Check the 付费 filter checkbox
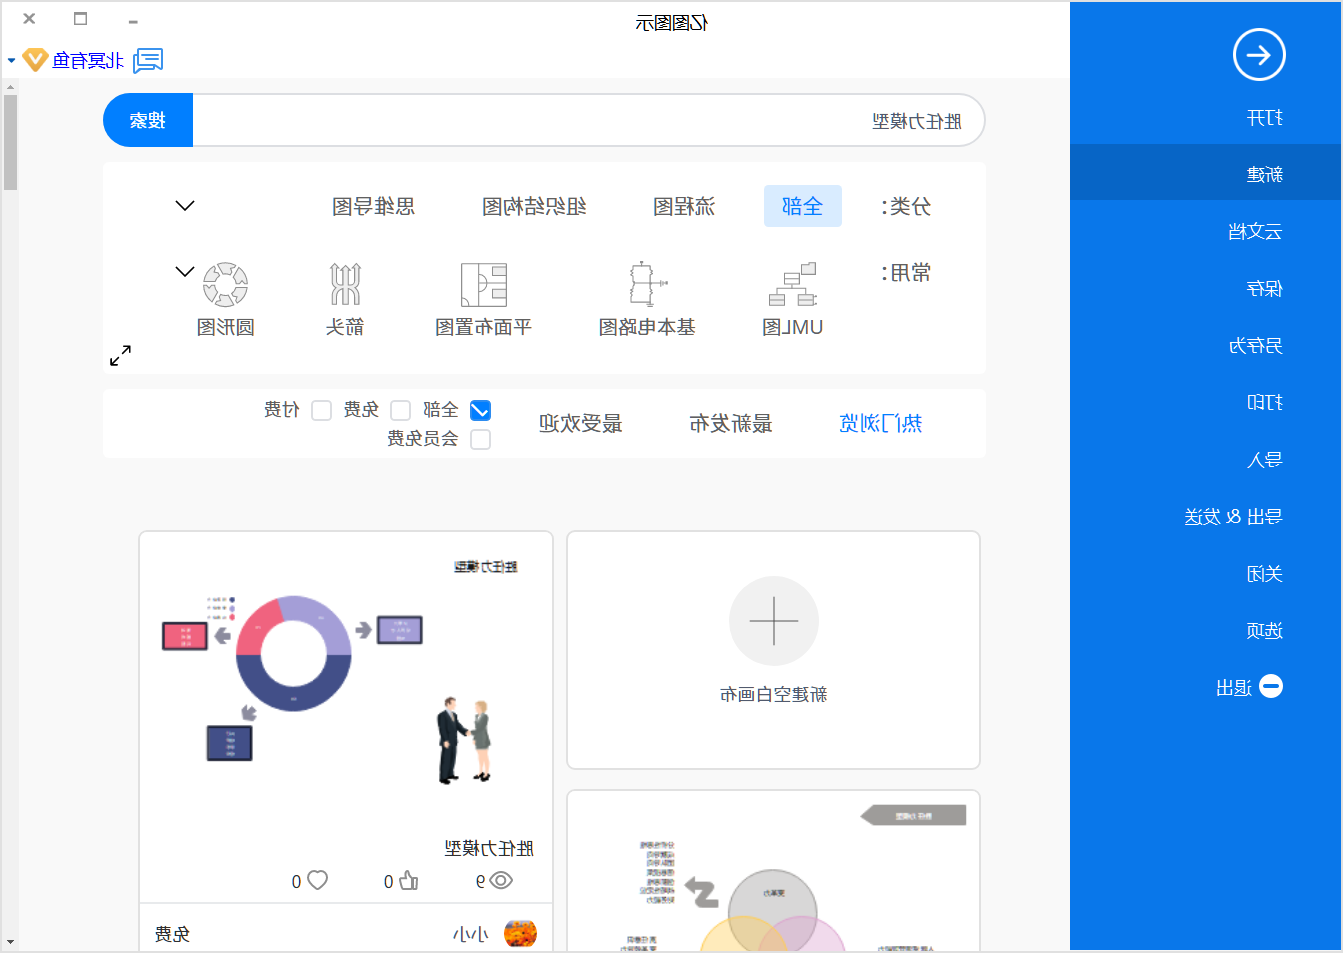Screen dimensions: 1343x953 [x=321, y=410]
